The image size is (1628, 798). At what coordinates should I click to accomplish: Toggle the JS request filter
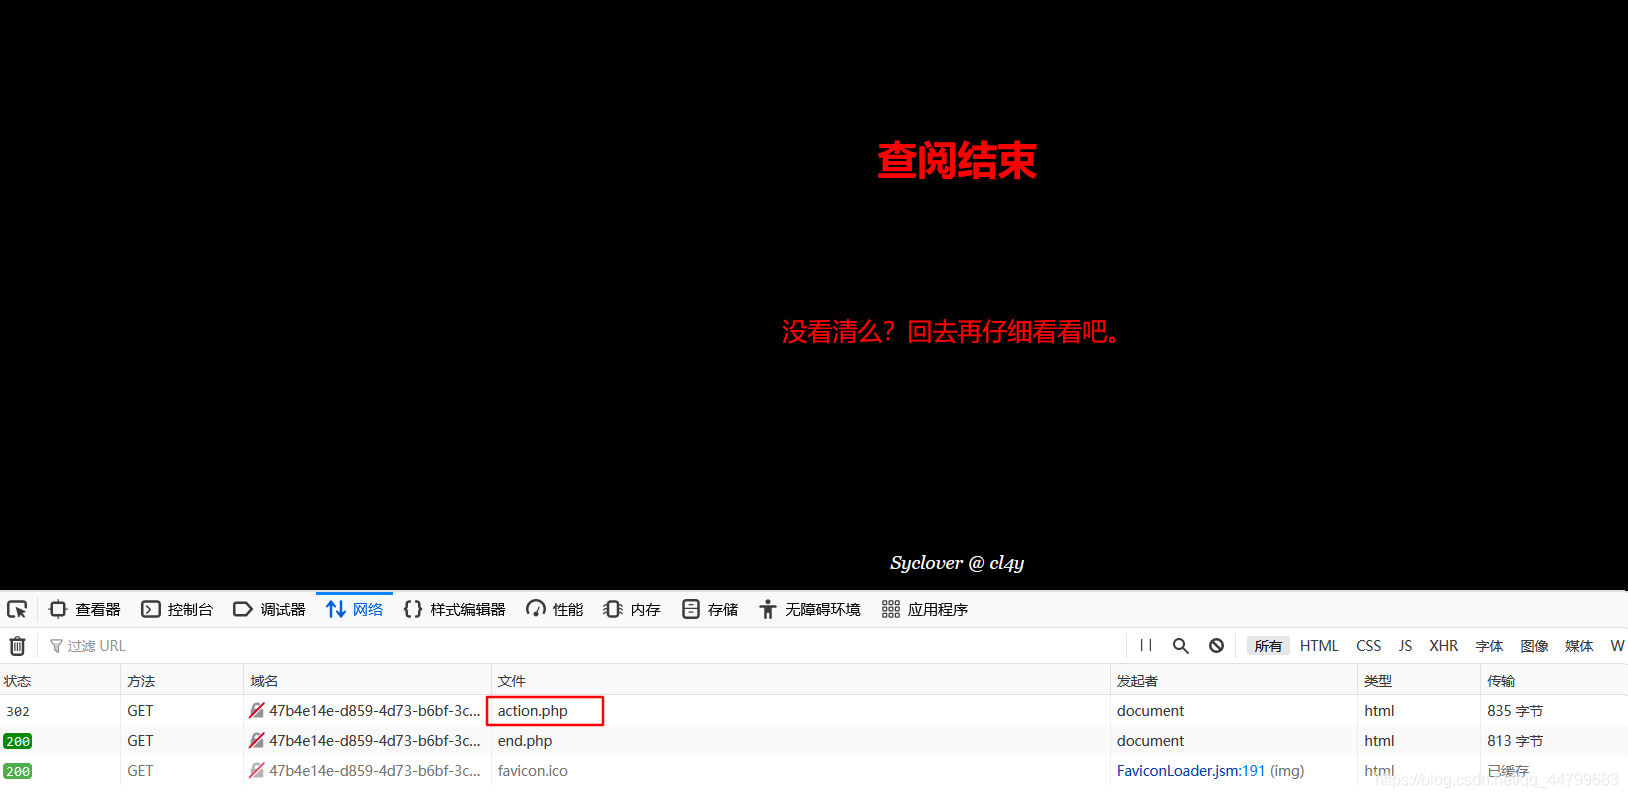pyautogui.click(x=1405, y=646)
